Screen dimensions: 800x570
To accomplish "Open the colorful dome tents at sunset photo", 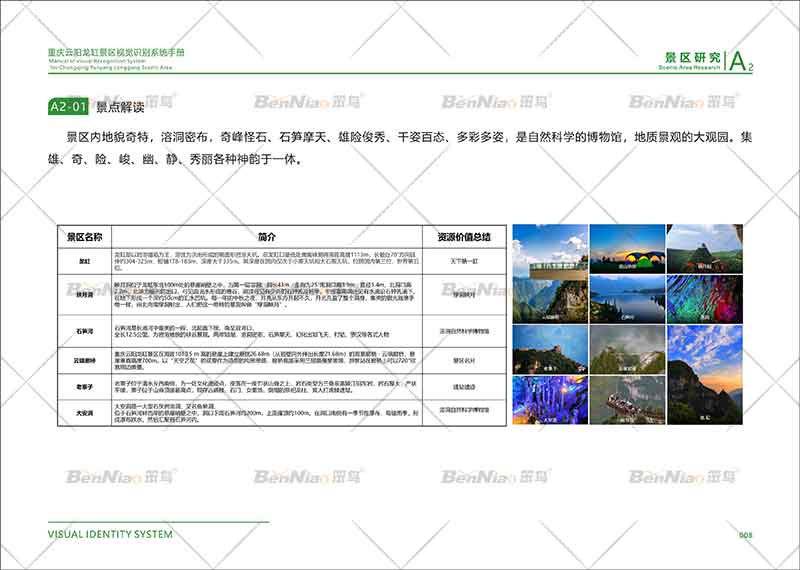I will coord(628,249).
